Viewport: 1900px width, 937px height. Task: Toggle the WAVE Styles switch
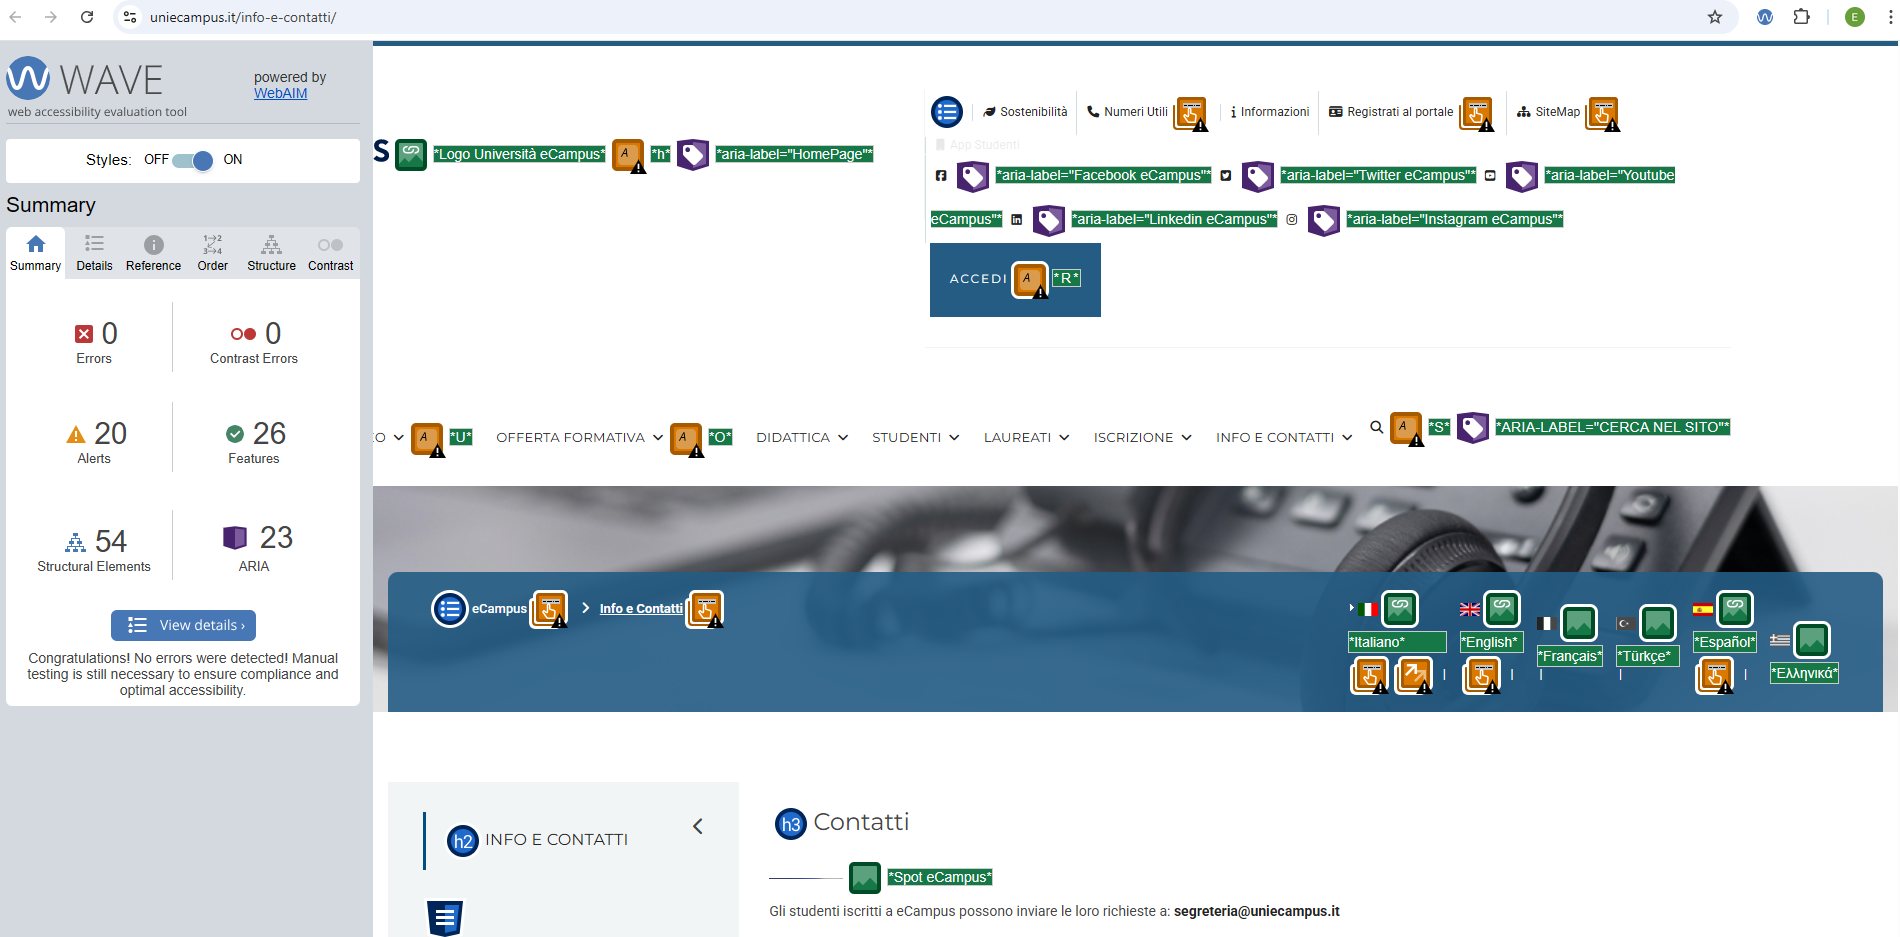click(192, 160)
